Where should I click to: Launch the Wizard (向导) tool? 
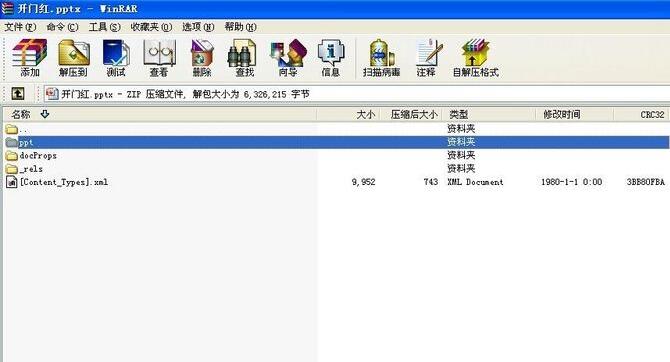[x=288, y=58]
